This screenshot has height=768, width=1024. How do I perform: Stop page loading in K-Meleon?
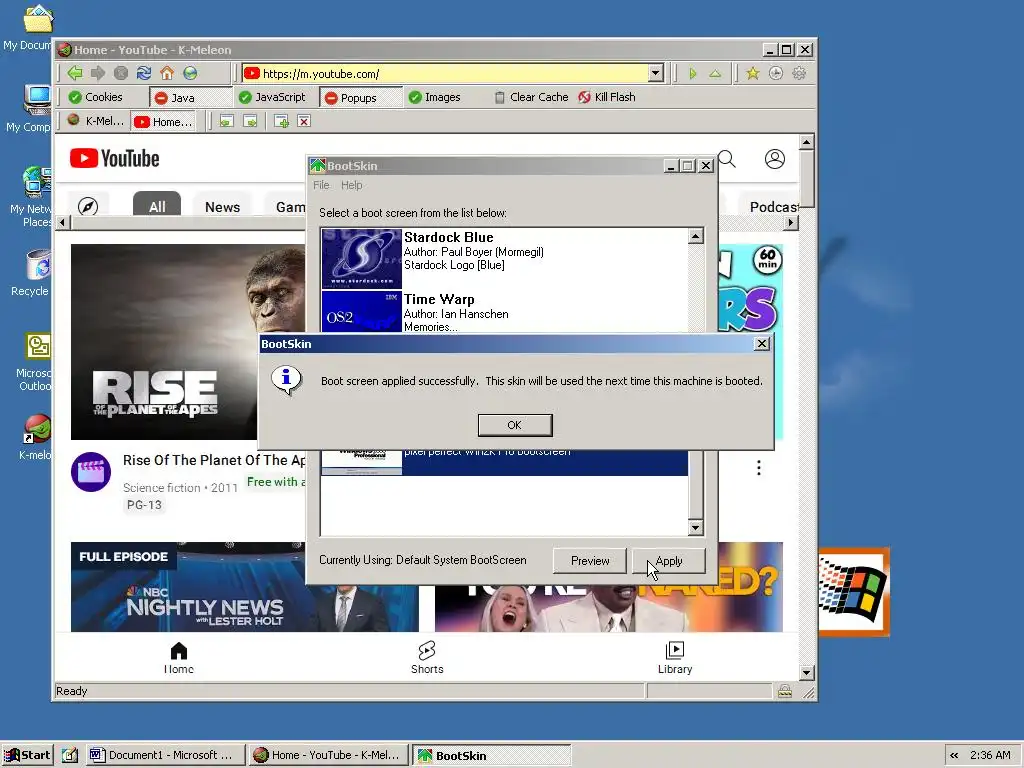click(x=121, y=73)
